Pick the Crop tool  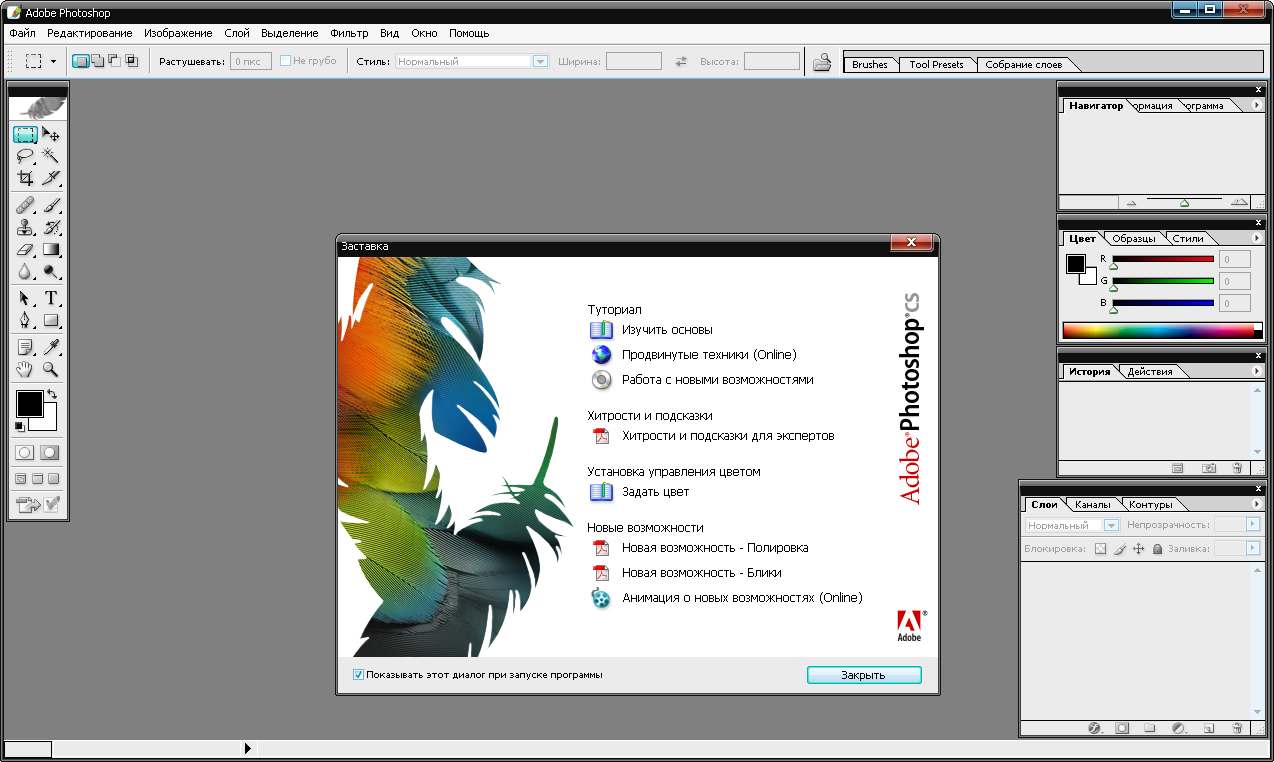pyautogui.click(x=25, y=179)
